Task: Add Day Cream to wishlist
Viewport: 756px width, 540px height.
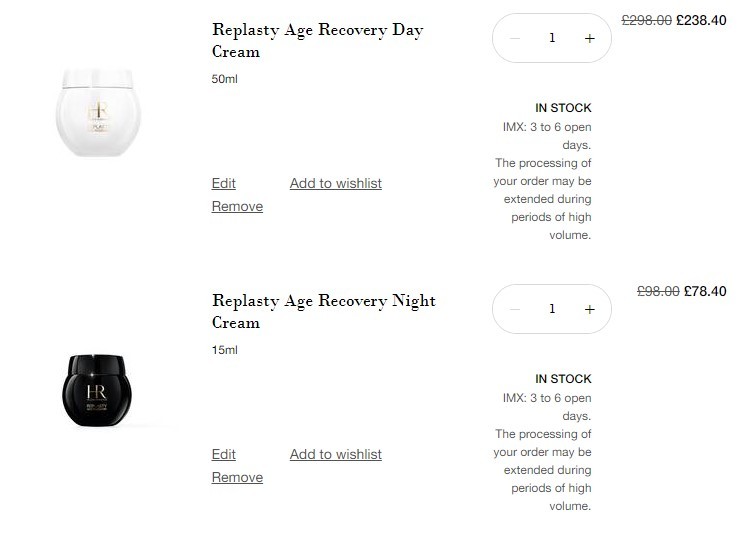Action: point(336,183)
